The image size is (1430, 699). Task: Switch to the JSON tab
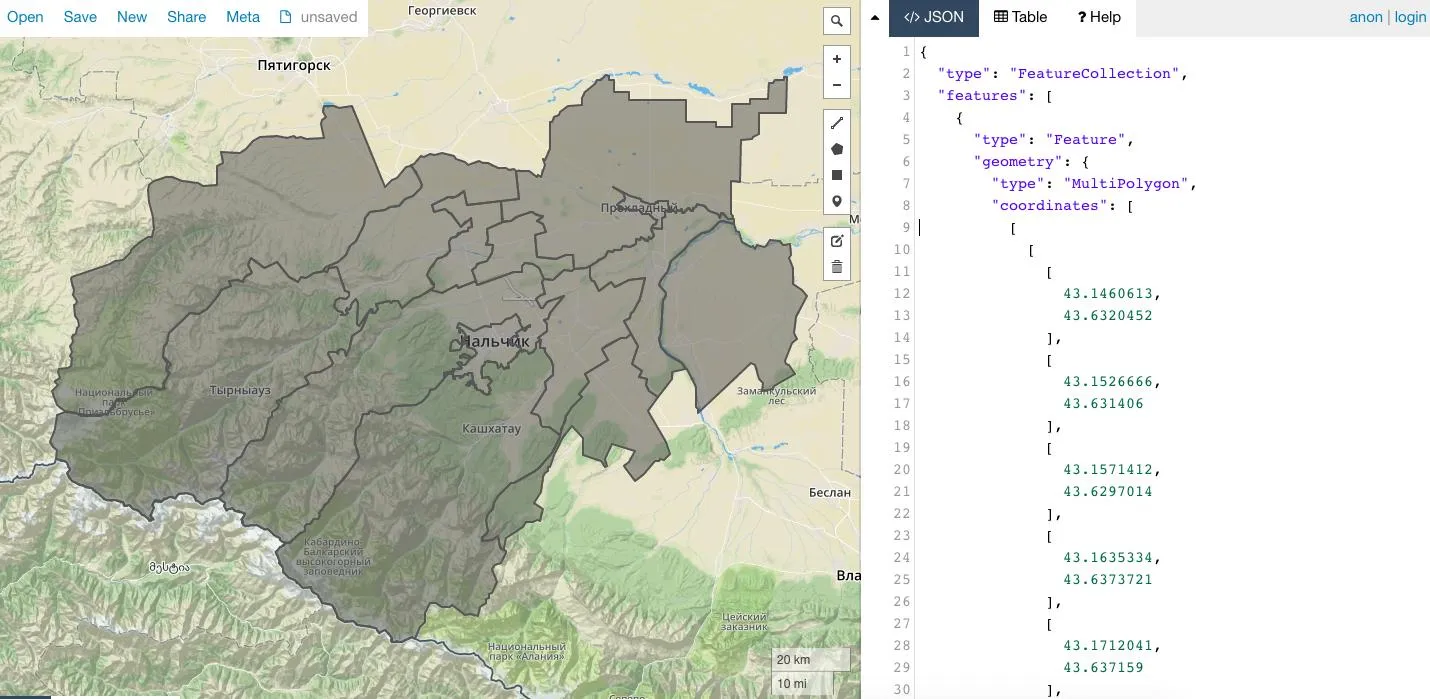pyautogui.click(x=934, y=17)
